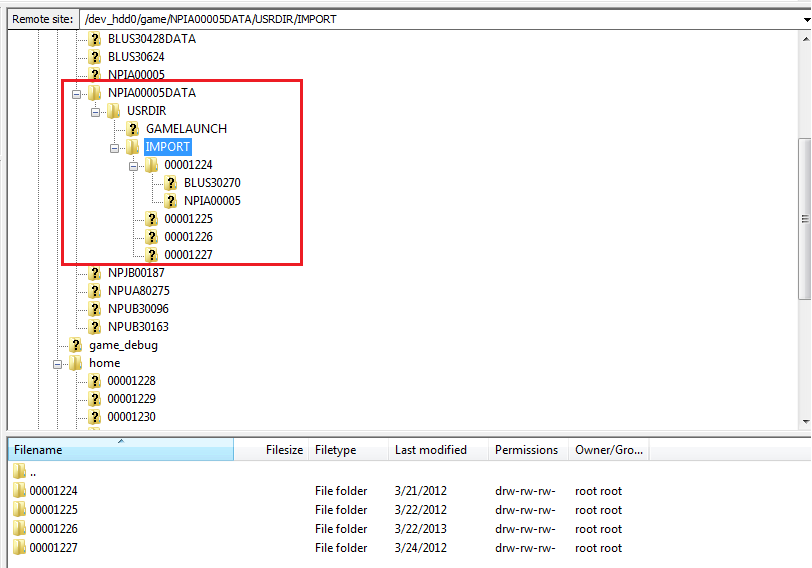Viewport: 812px width, 568px height.
Task: Select the USRDIR tree label
Action: click(x=147, y=111)
